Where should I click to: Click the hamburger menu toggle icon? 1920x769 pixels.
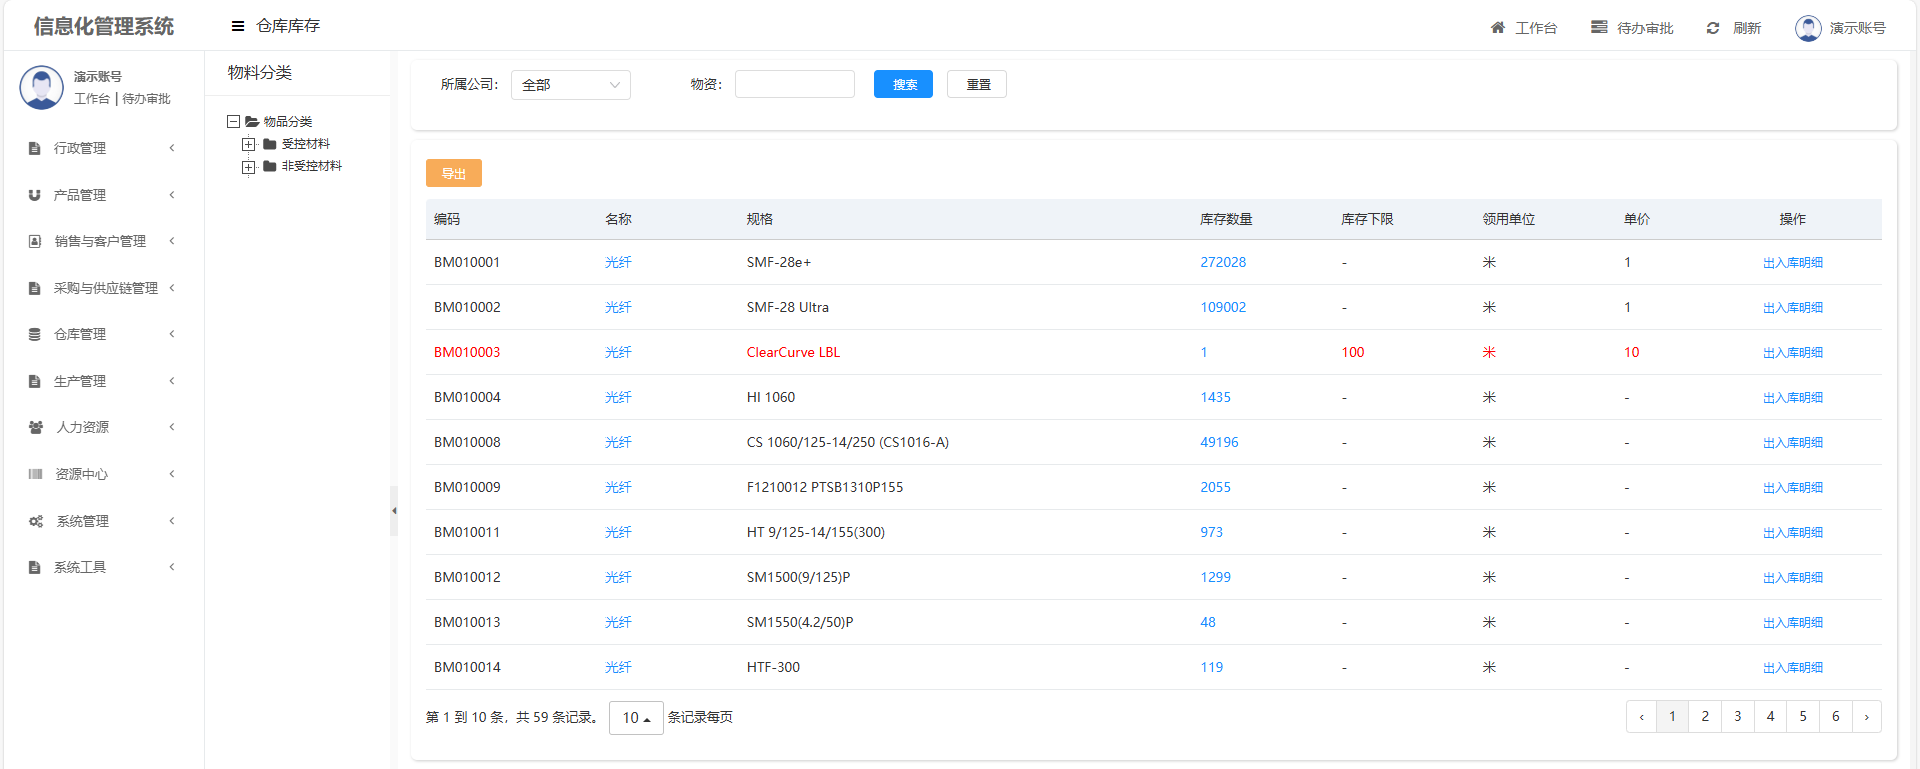238,26
